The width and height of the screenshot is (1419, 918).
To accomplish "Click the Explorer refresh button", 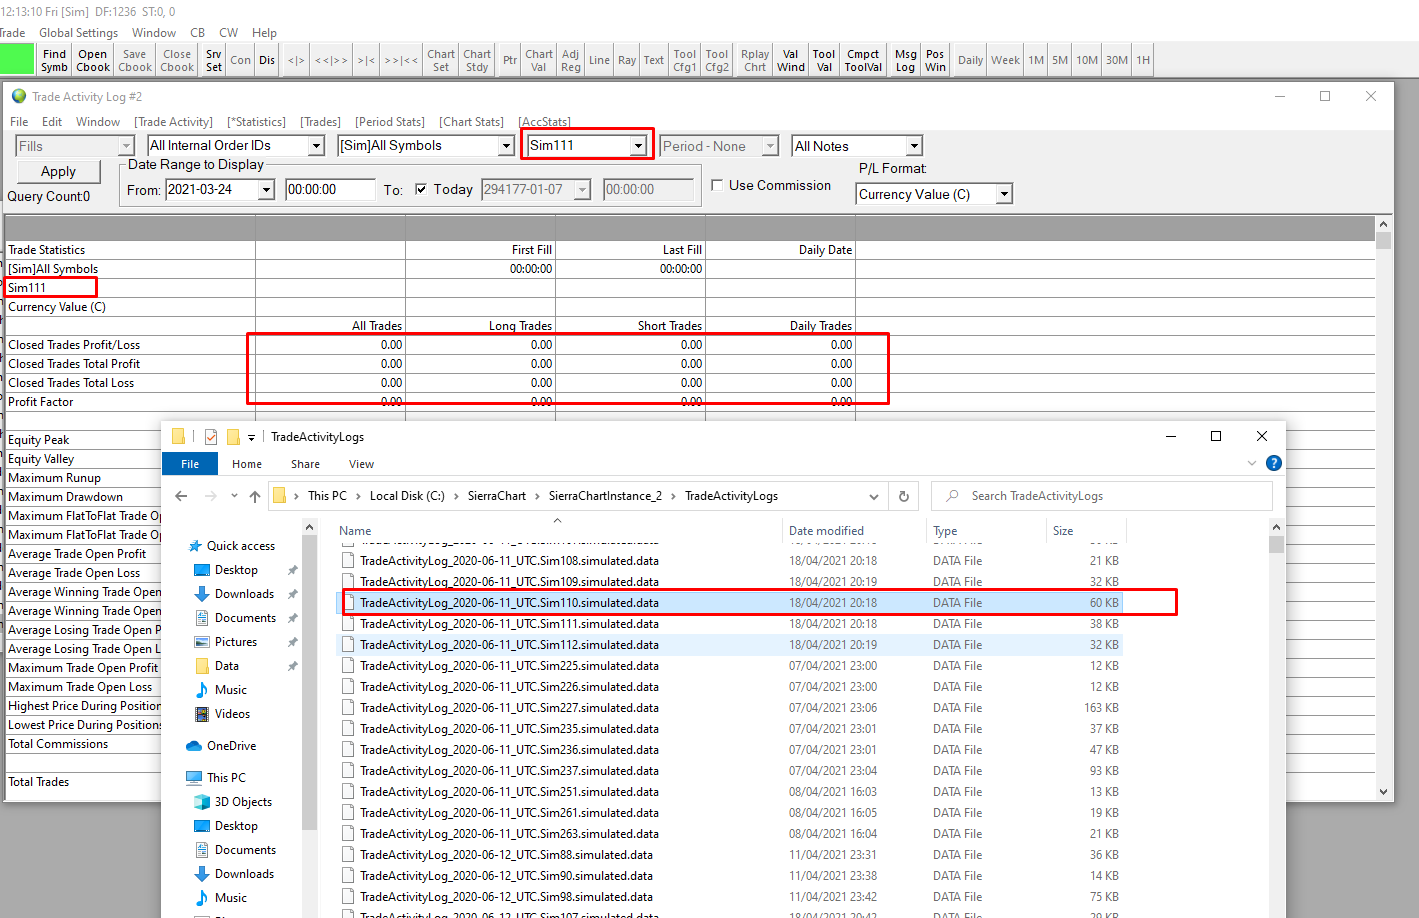I will click(x=904, y=496).
